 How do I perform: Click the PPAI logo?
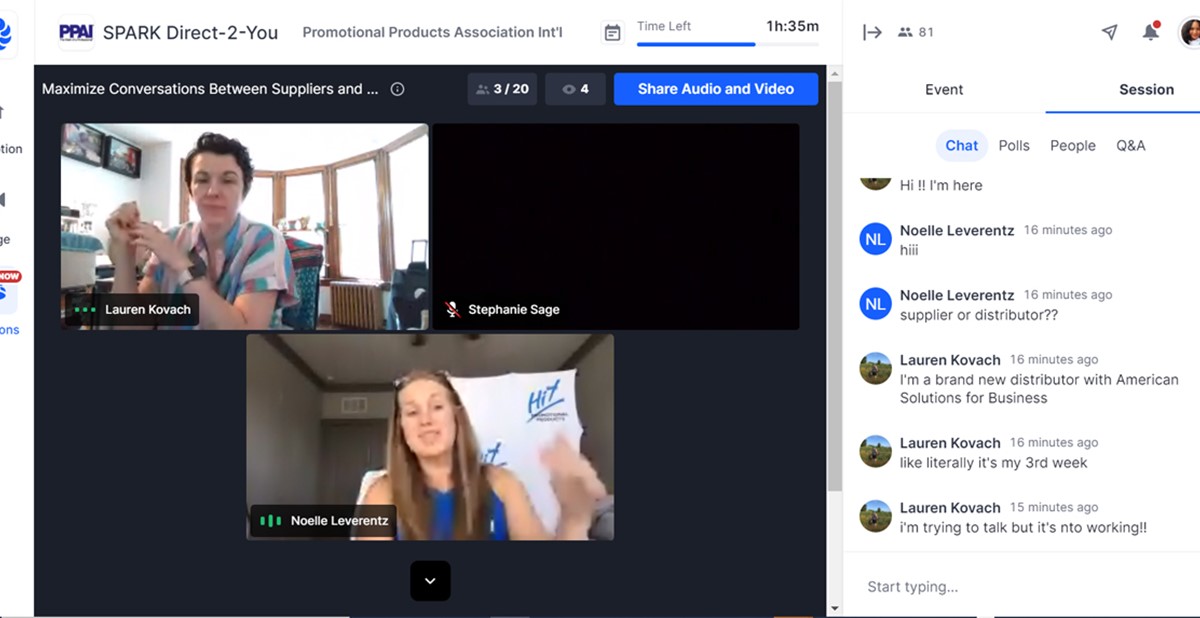[x=76, y=32]
